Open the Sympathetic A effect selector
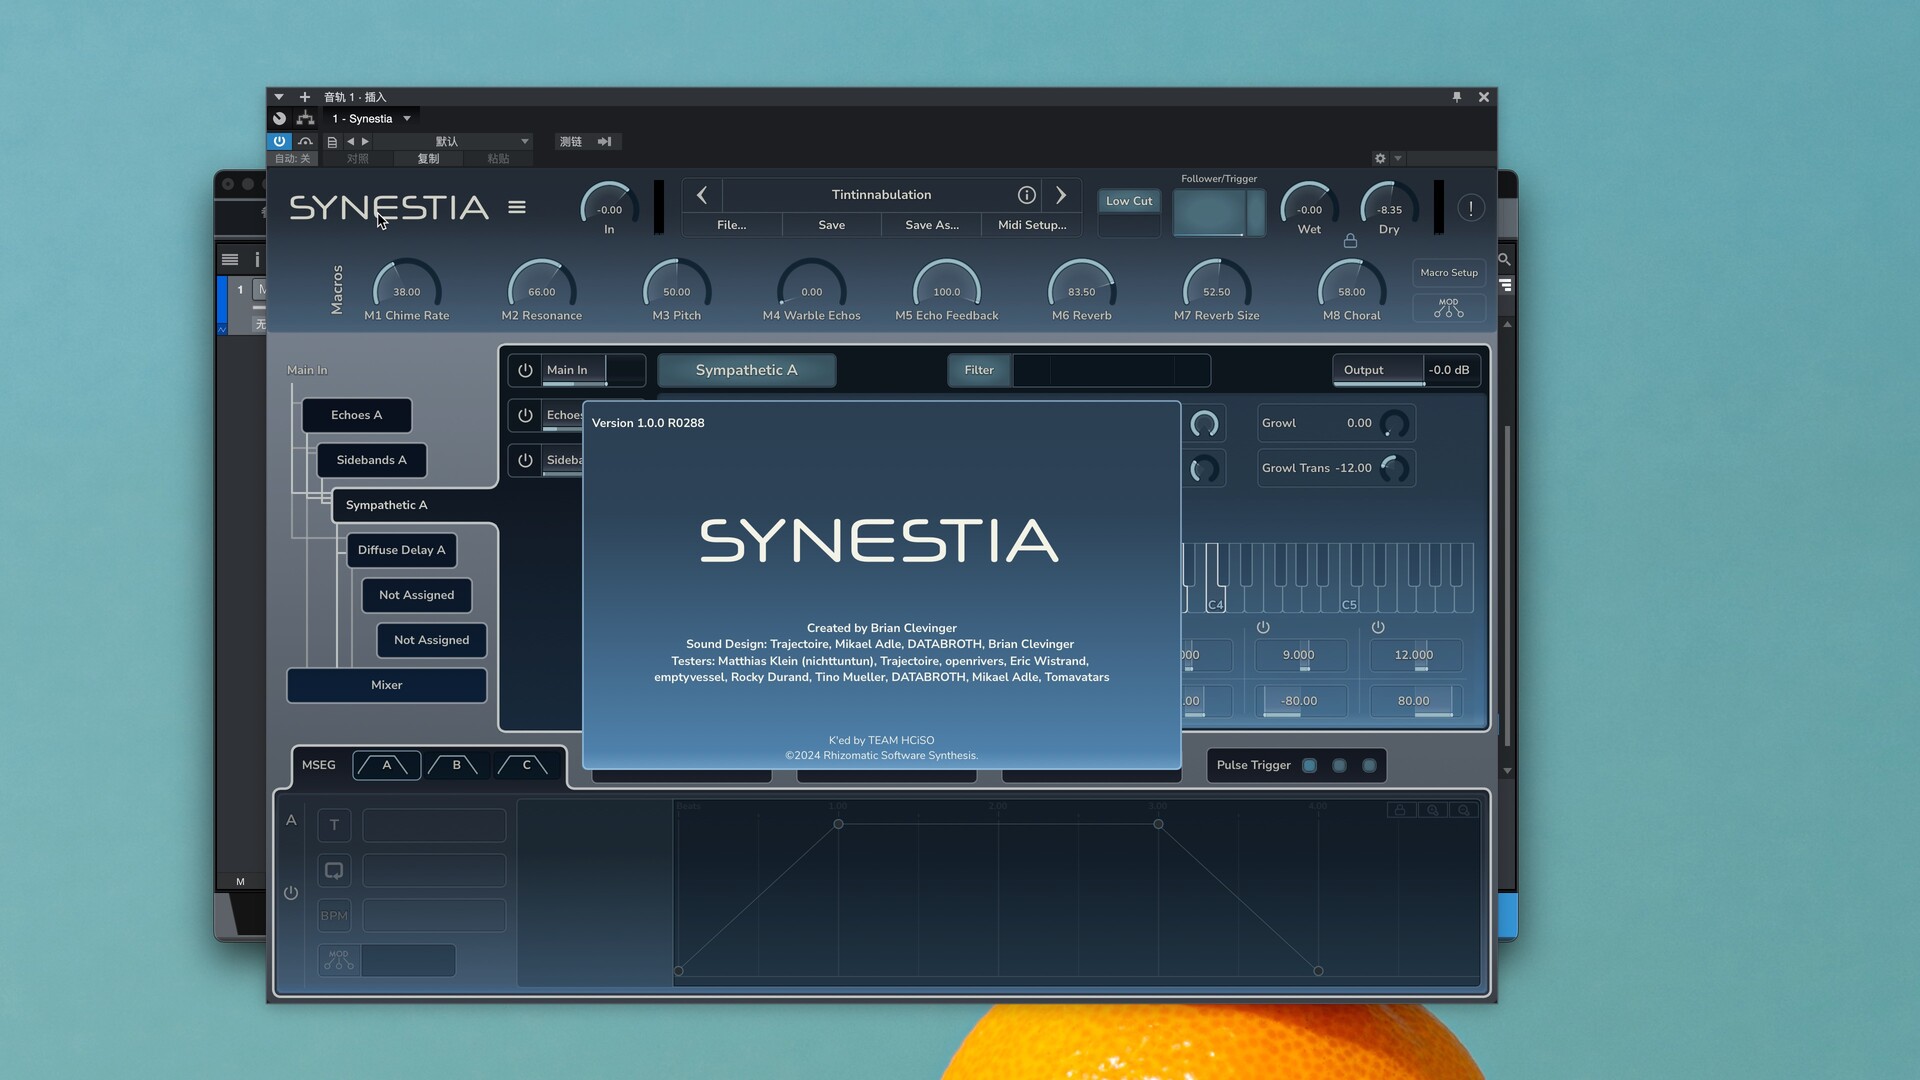Screen dimensions: 1920x1080 pyautogui.click(x=746, y=370)
